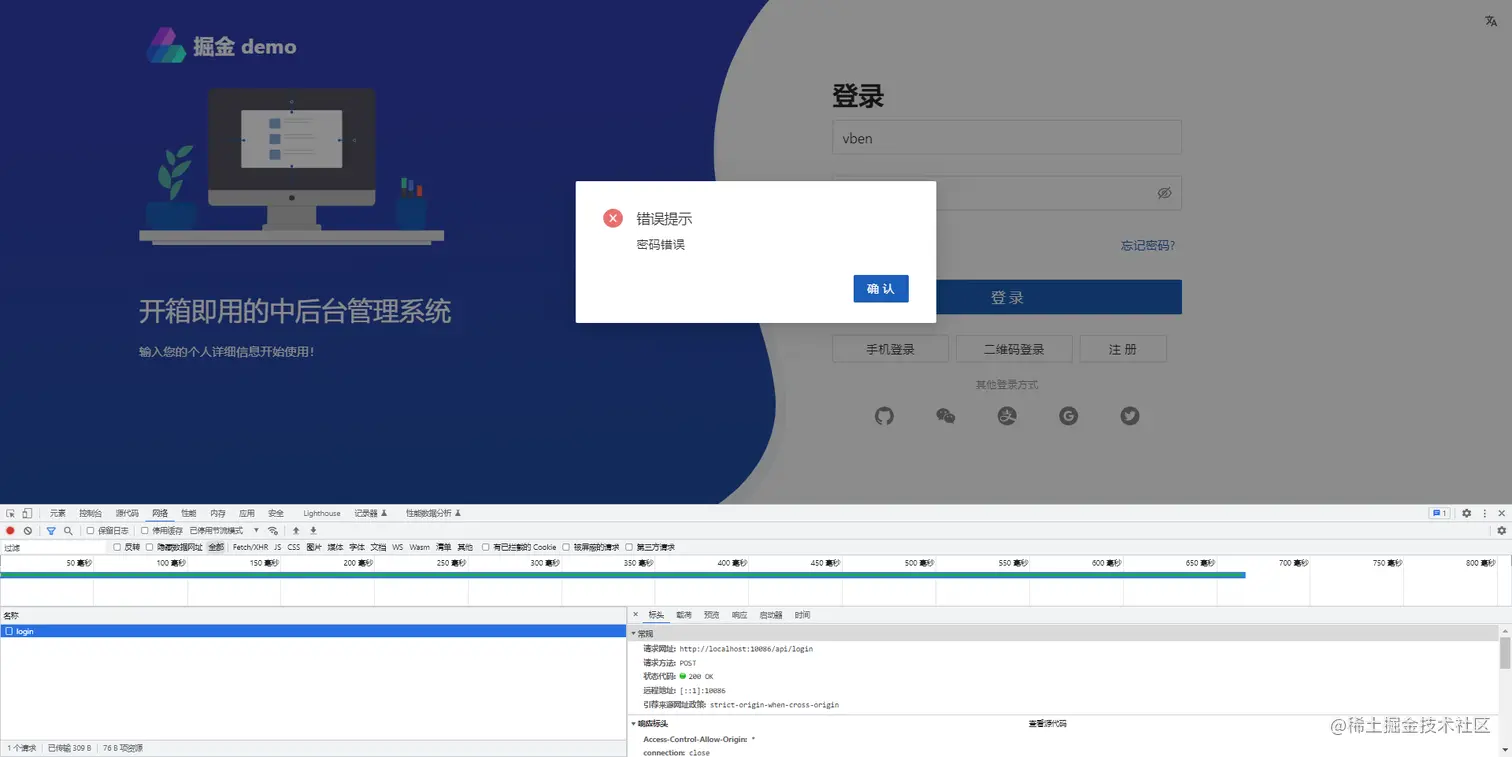
Task: Switch to the 控制台 Console panel
Action: [x=90, y=513]
